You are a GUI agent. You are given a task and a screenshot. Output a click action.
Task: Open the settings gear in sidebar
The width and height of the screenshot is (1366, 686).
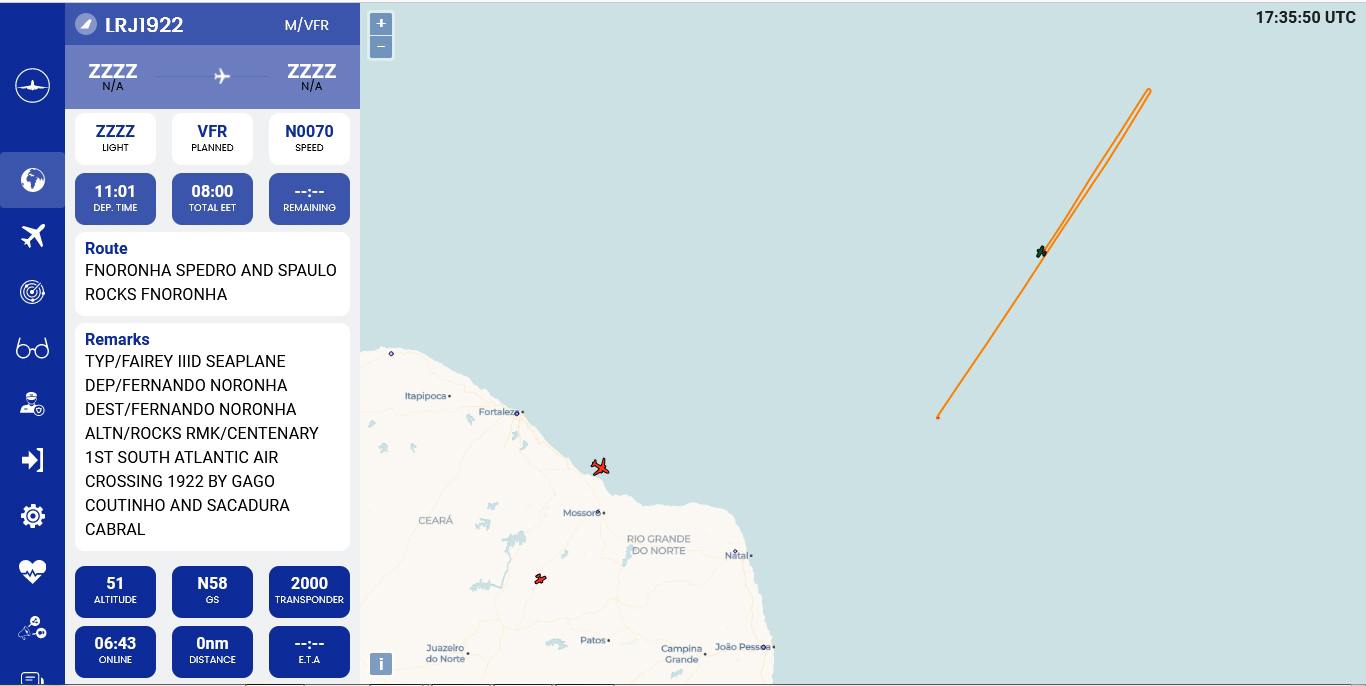point(32,516)
